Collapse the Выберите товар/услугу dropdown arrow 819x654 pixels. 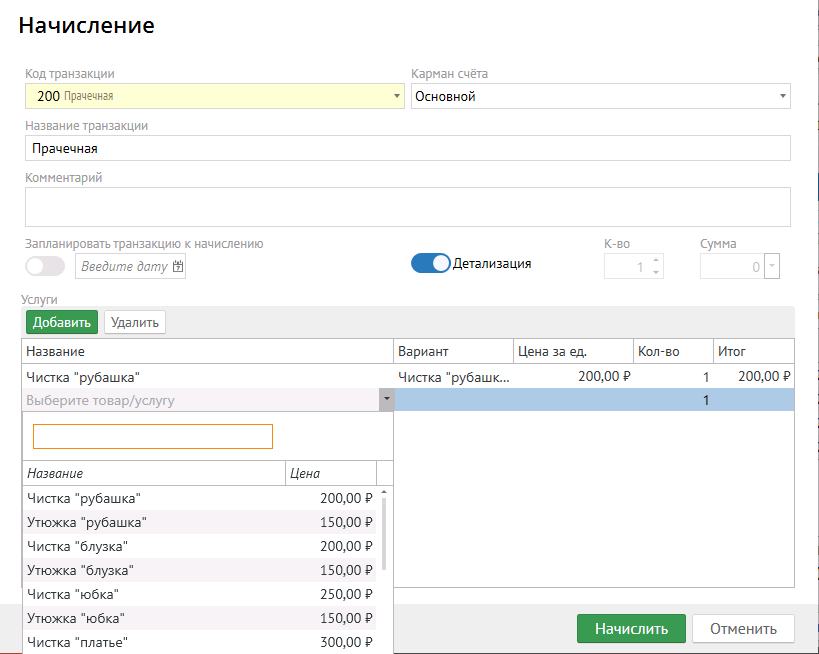[385, 401]
